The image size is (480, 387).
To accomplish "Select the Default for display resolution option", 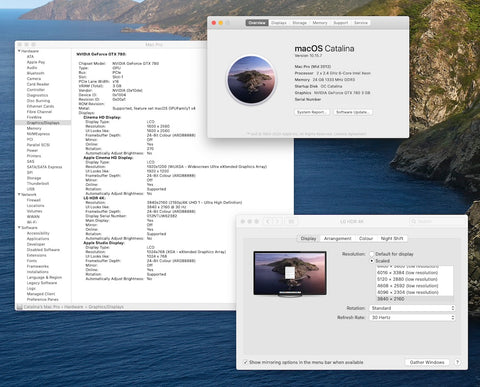I will 372,254.
